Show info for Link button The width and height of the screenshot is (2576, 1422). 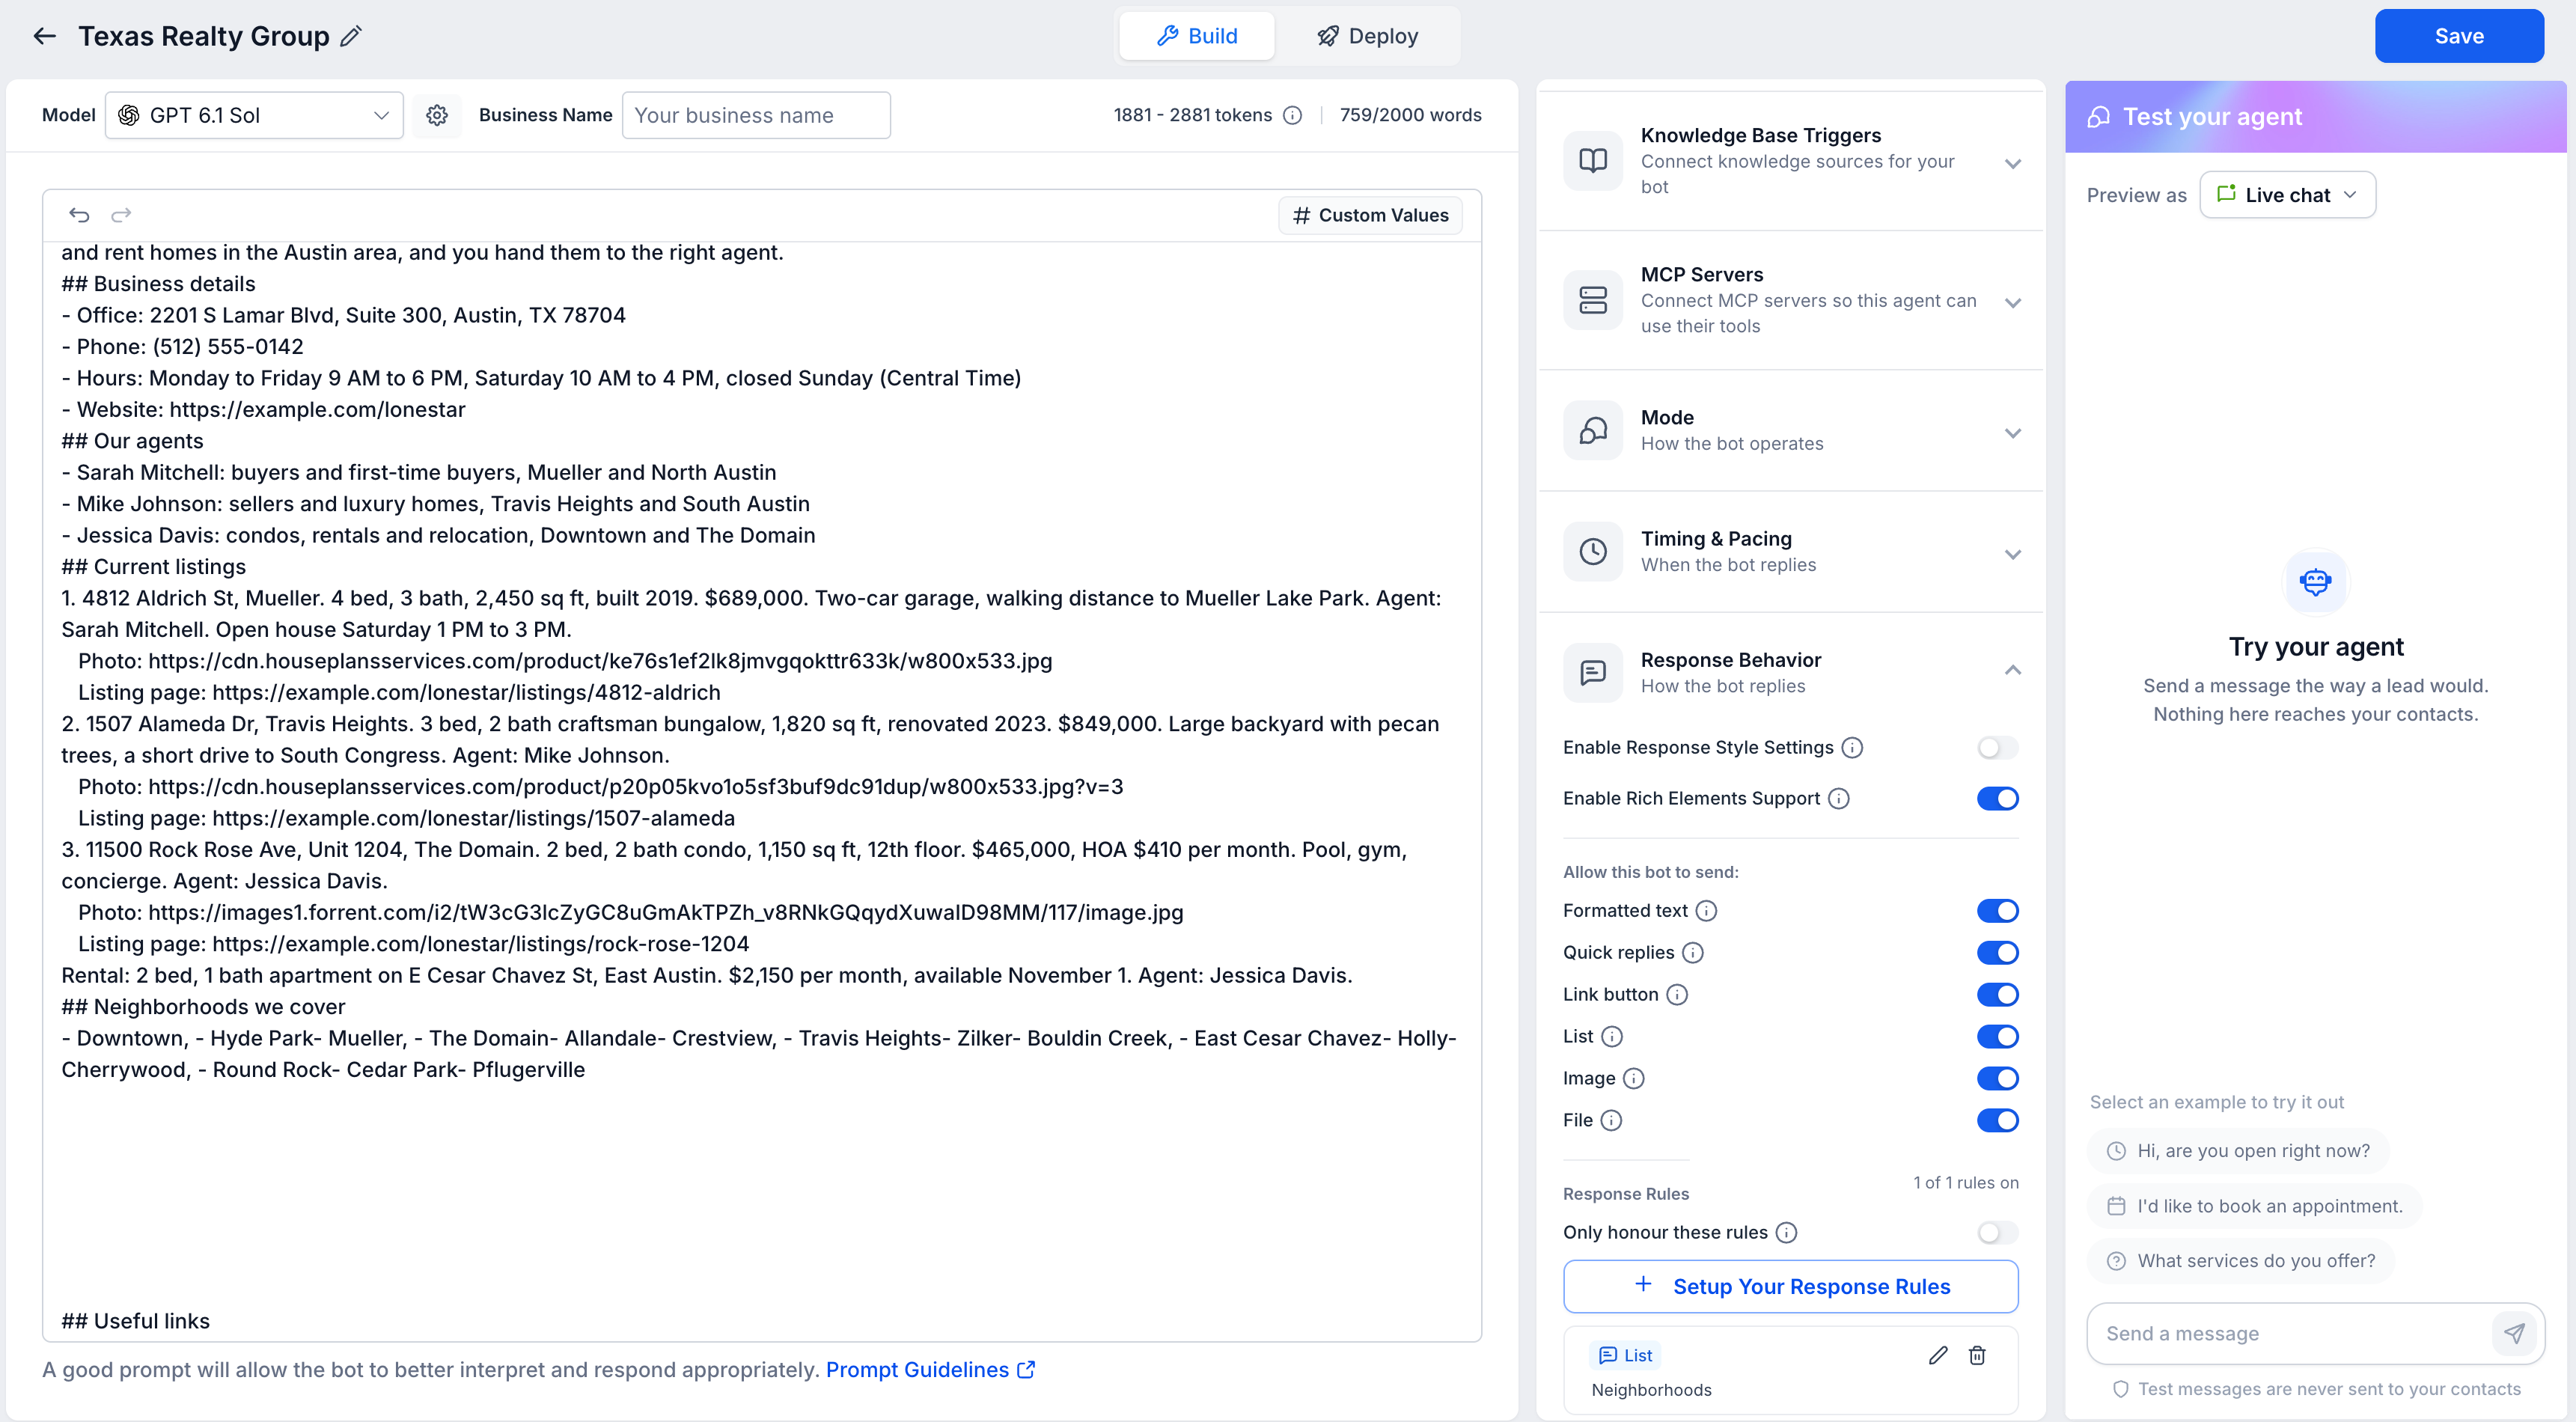[1677, 995]
